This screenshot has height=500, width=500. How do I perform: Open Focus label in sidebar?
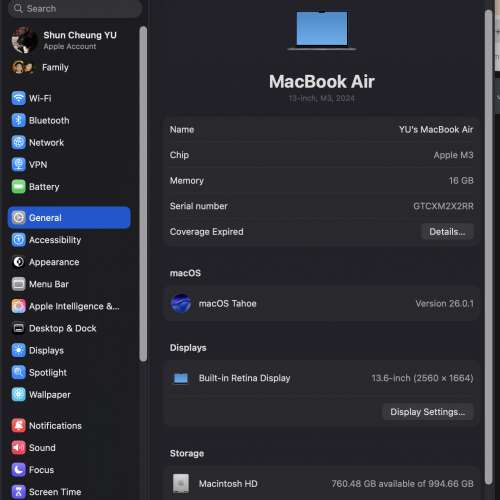pos(41,470)
